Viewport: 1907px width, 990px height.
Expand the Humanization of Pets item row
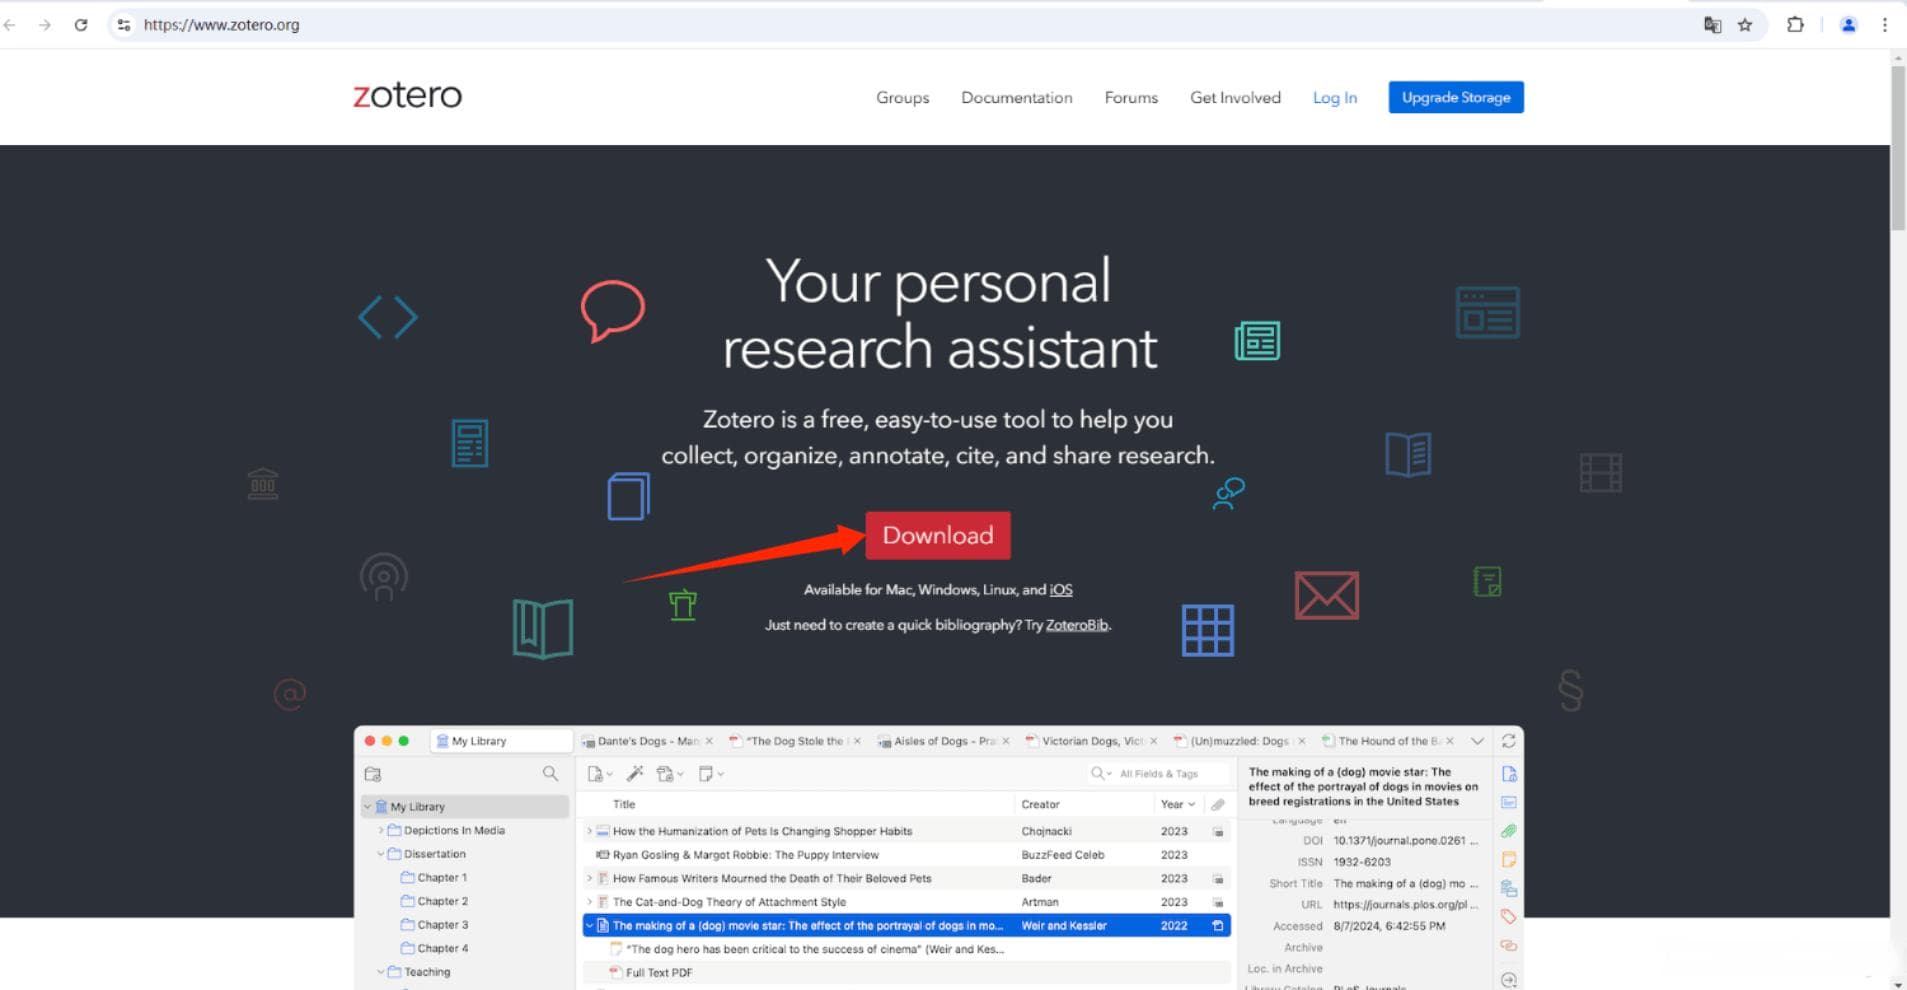click(589, 831)
